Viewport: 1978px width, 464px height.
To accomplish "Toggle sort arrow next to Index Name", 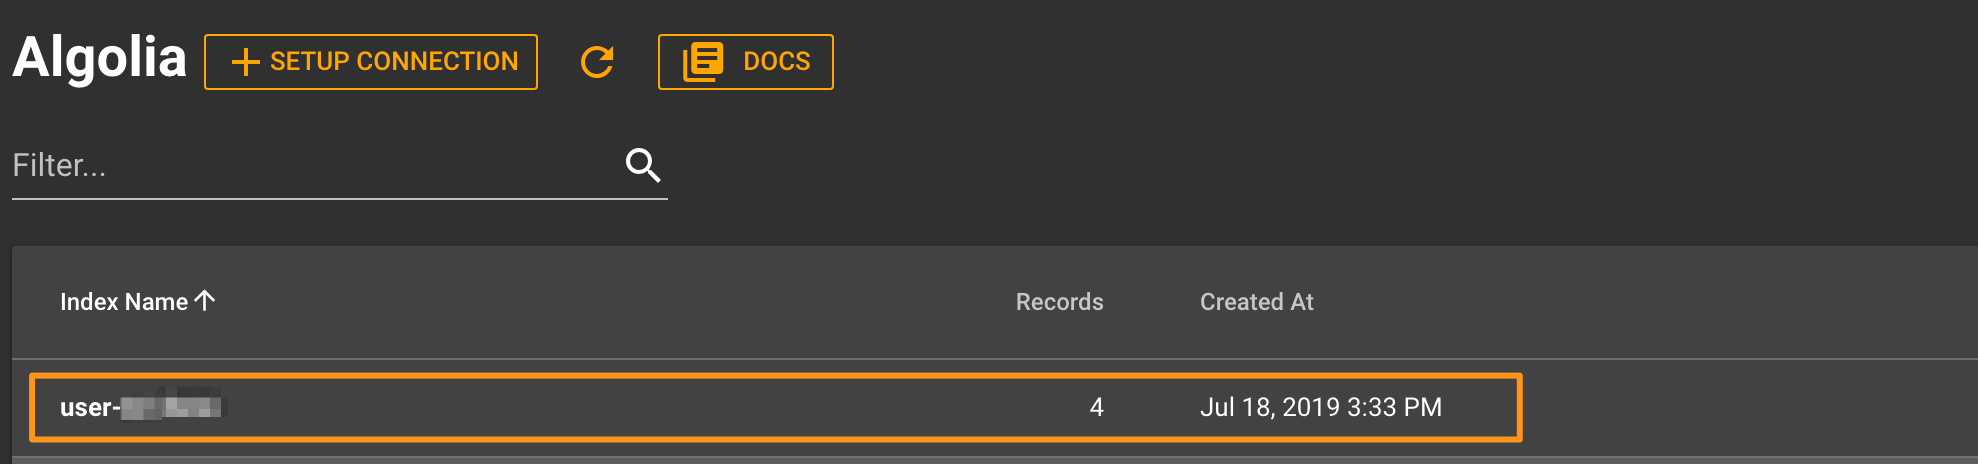I will click(205, 300).
